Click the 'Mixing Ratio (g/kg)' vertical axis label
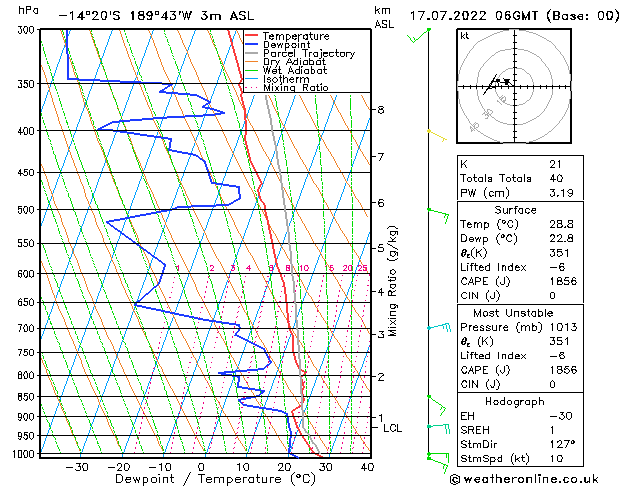This screenshot has height=486, width=629. (392, 281)
